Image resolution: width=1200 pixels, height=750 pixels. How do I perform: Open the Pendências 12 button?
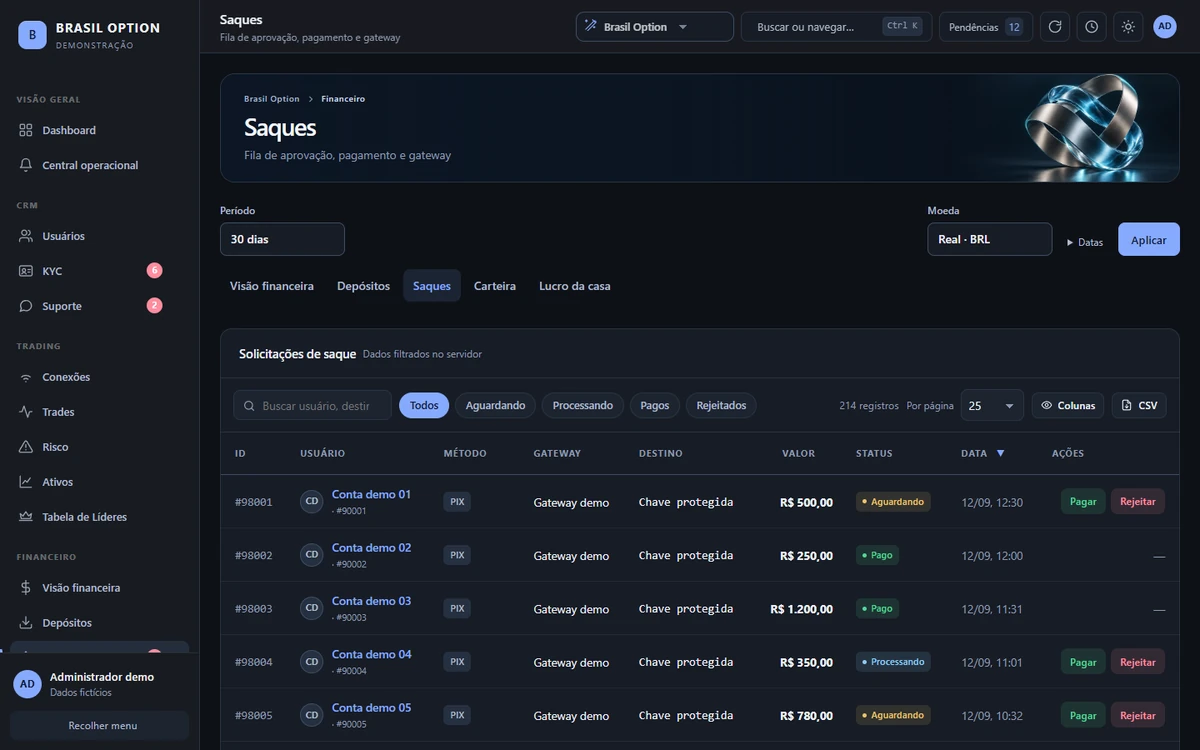986,27
